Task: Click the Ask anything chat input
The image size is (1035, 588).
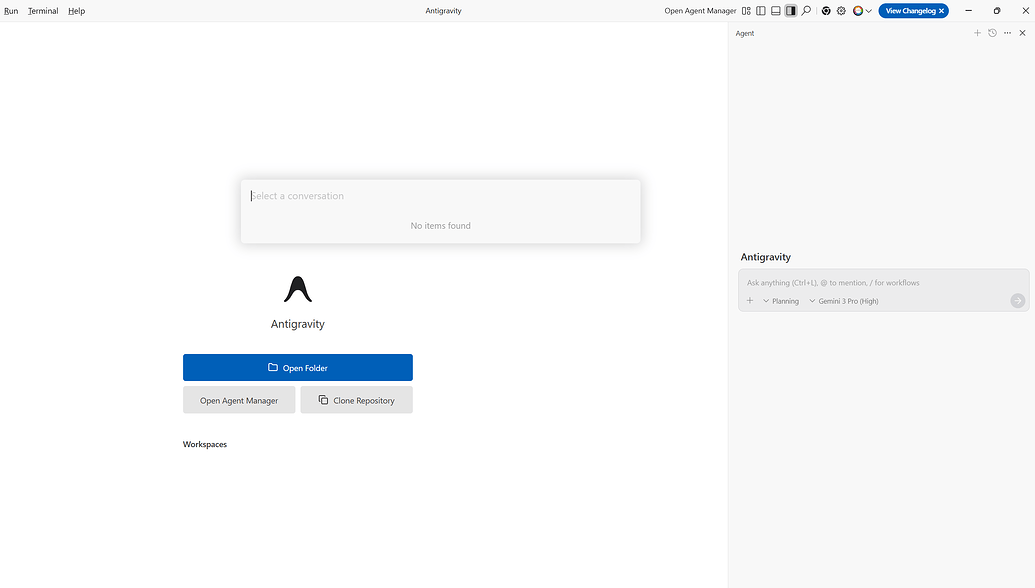Action: point(883,282)
